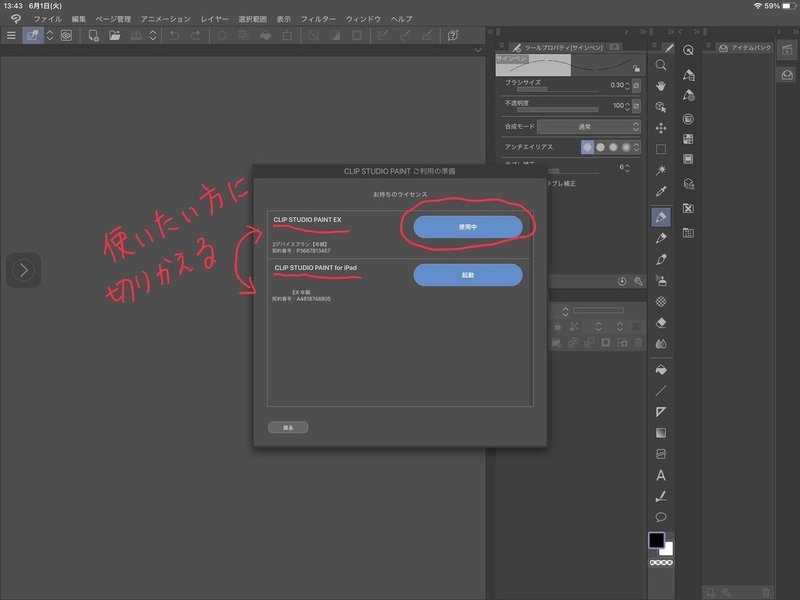This screenshot has height=600, width=800.
Task: Click the New canvas icon
Action: tap(93, 35)
